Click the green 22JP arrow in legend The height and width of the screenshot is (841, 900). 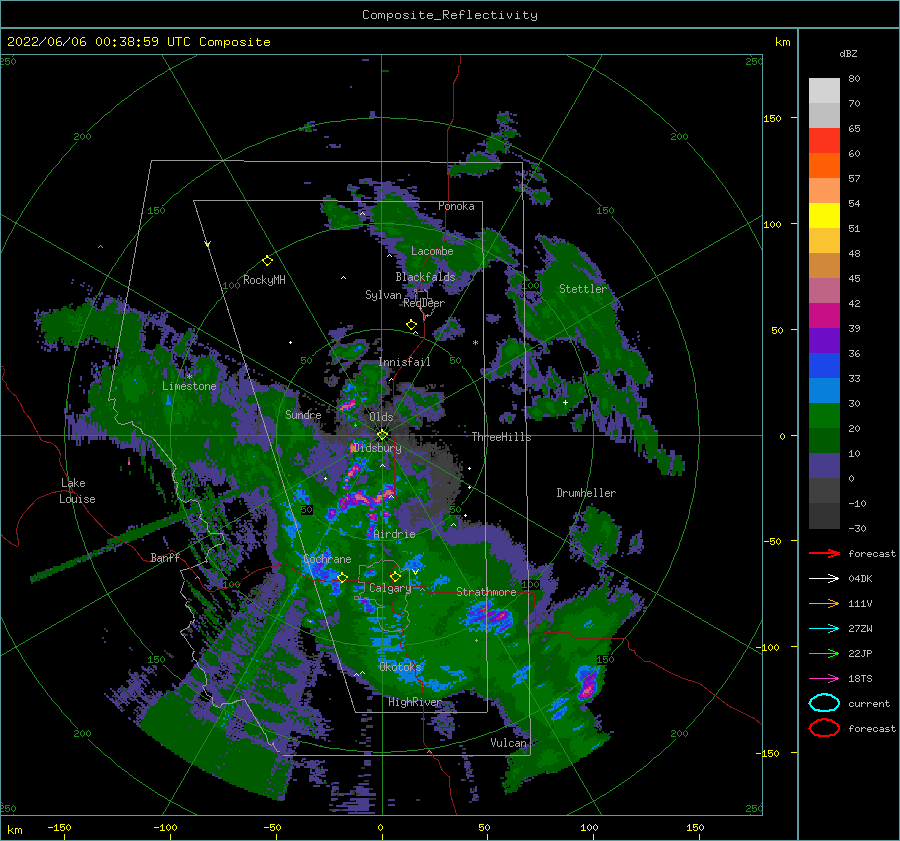824,653
